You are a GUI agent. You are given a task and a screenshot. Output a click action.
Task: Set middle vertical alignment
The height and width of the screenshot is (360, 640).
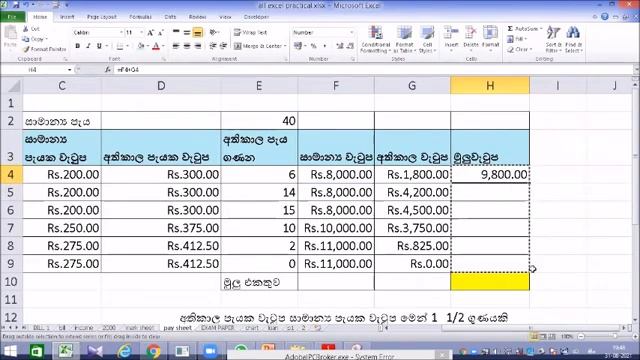[x=187, y=32]
